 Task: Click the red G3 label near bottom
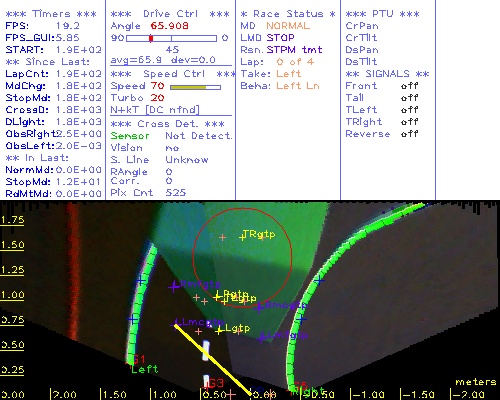coord(217,383)
